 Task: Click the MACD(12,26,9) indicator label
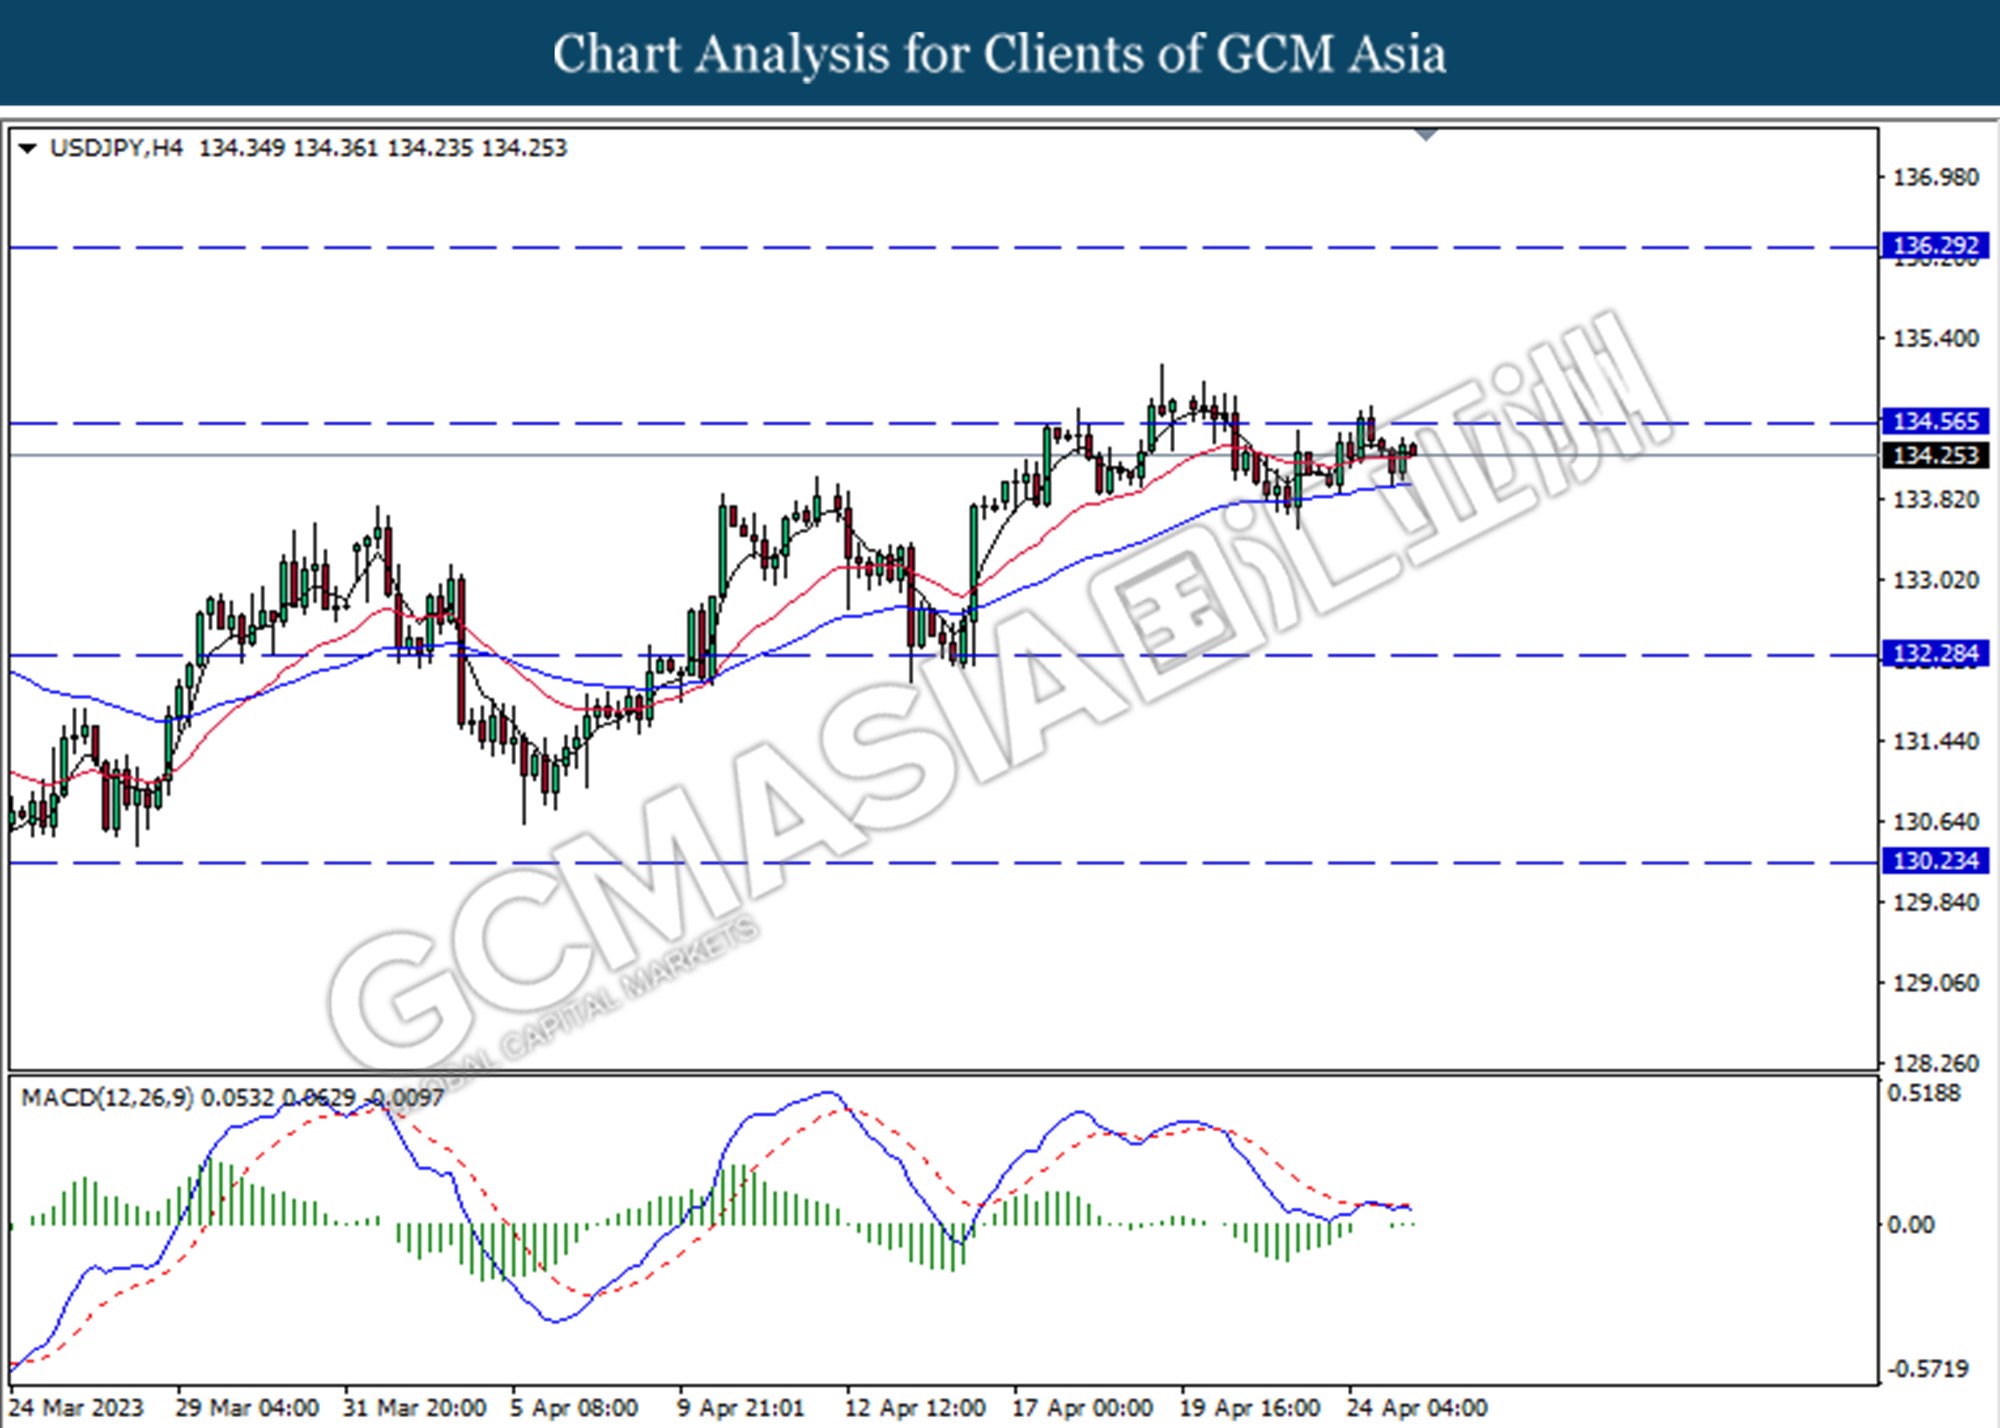click(x=108, y=1097)
